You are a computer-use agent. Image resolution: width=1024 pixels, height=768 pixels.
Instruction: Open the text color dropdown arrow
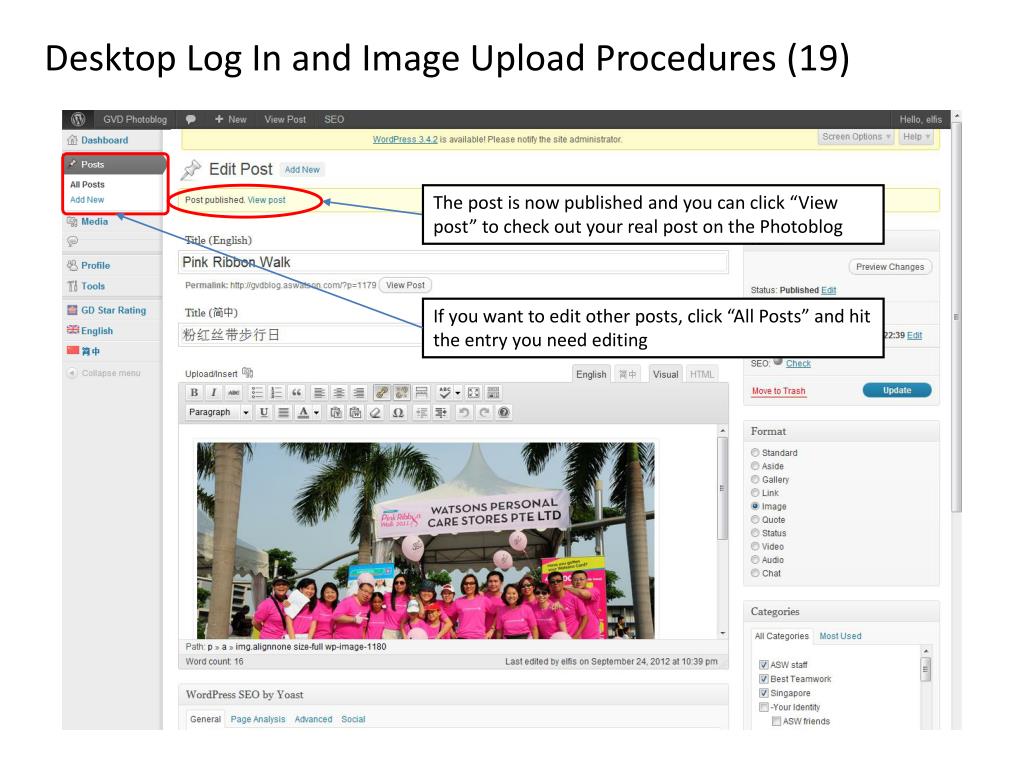coord(317,412)
